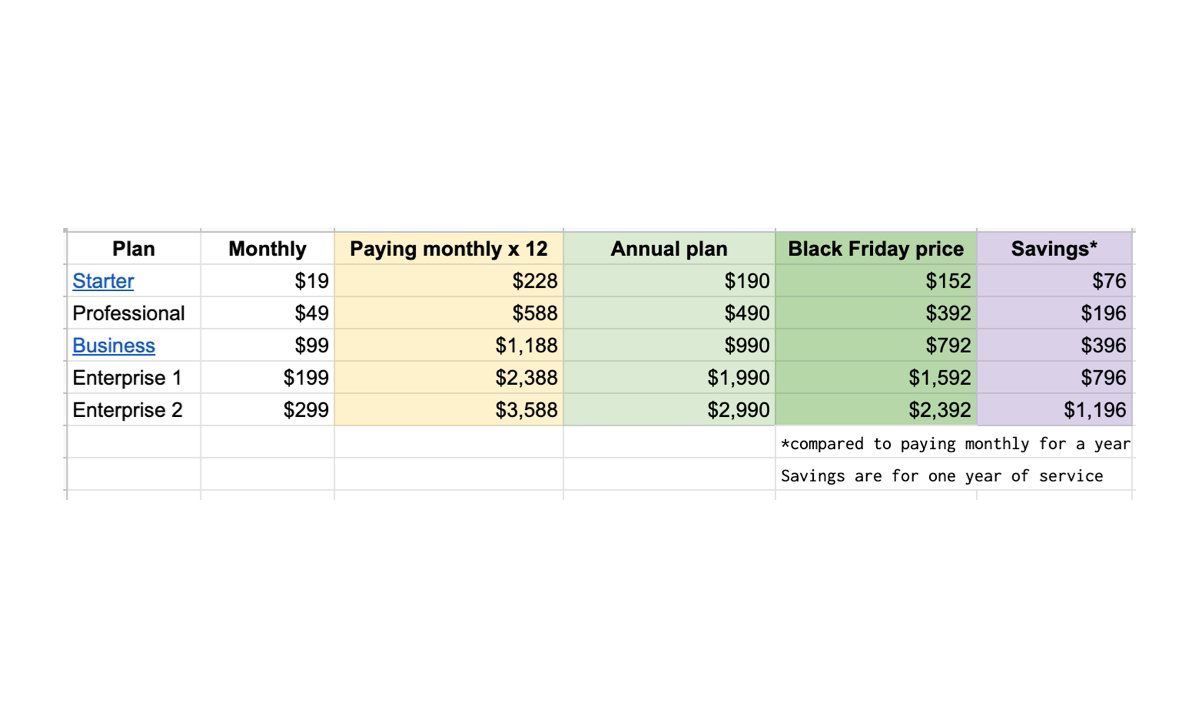Select the Professional plan name cell
The width and height of the screenshot is (1200, 728).
(x=129, y=313)
